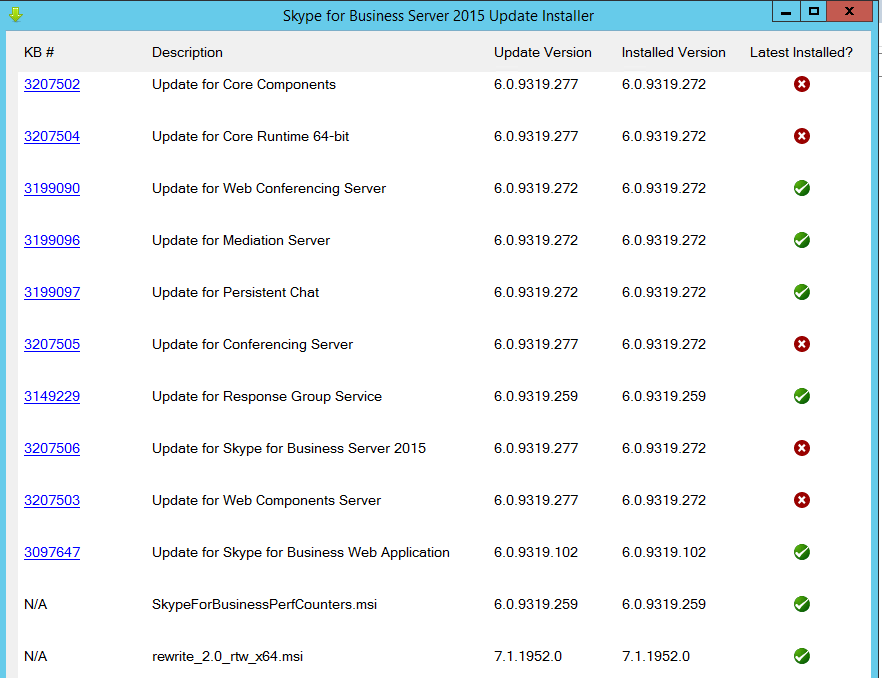This screenshot has width=882, height=678.
Task: Open KB 3199090 hyperlink
Action: point(52,189)
